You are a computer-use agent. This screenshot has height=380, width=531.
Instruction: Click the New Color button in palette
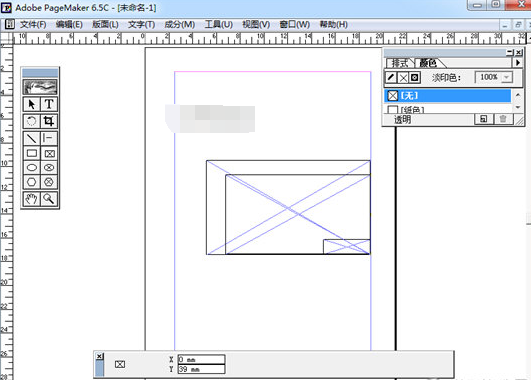coord(484,119)
